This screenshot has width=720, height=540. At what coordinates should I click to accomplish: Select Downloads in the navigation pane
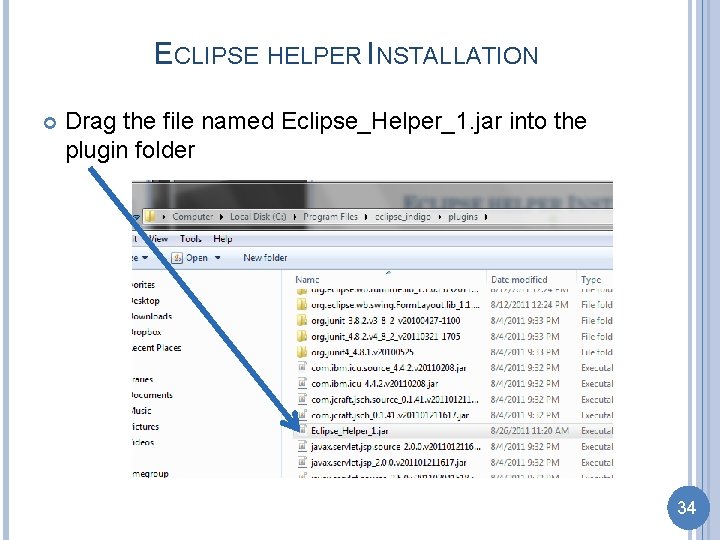tap(152, 316)
